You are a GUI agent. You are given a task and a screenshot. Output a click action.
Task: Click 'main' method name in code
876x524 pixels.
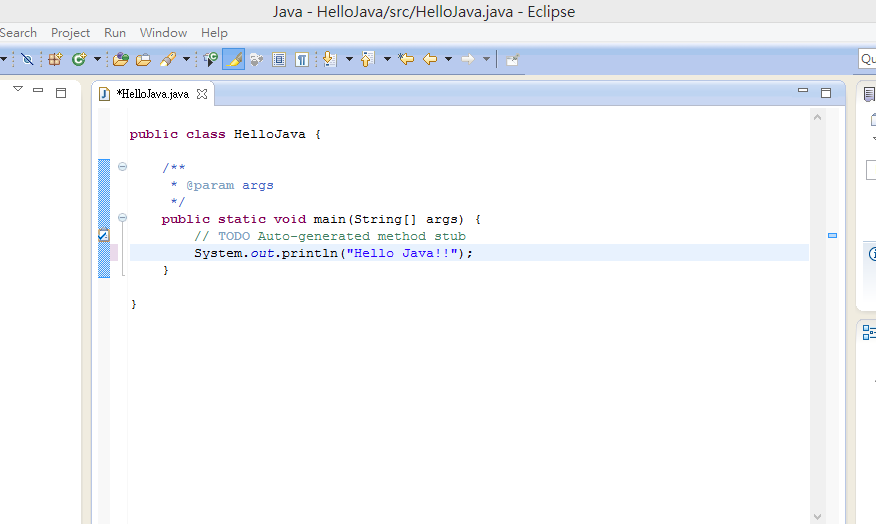click(330, 220)
